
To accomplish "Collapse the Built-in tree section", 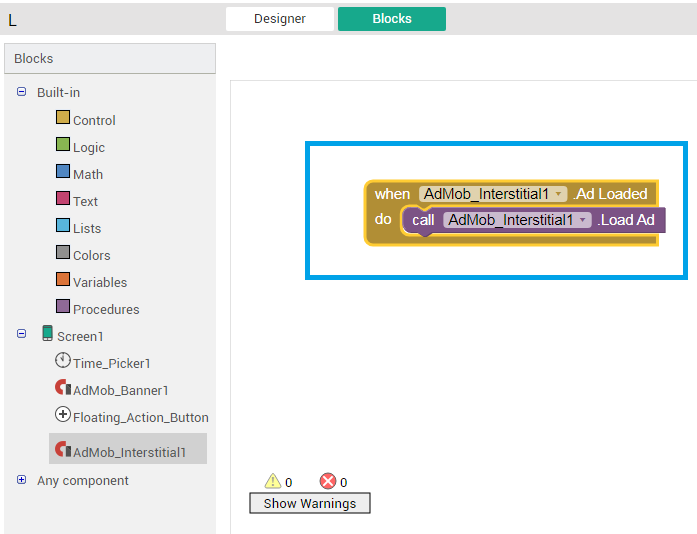I will (21, 92).
